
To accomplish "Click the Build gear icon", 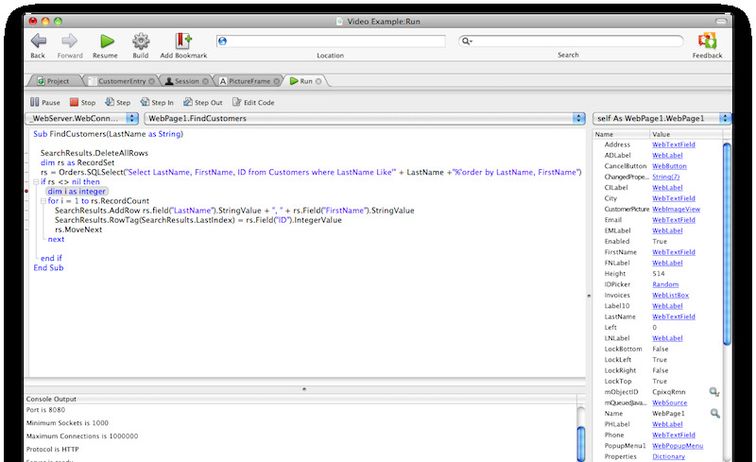I will 141,41.
